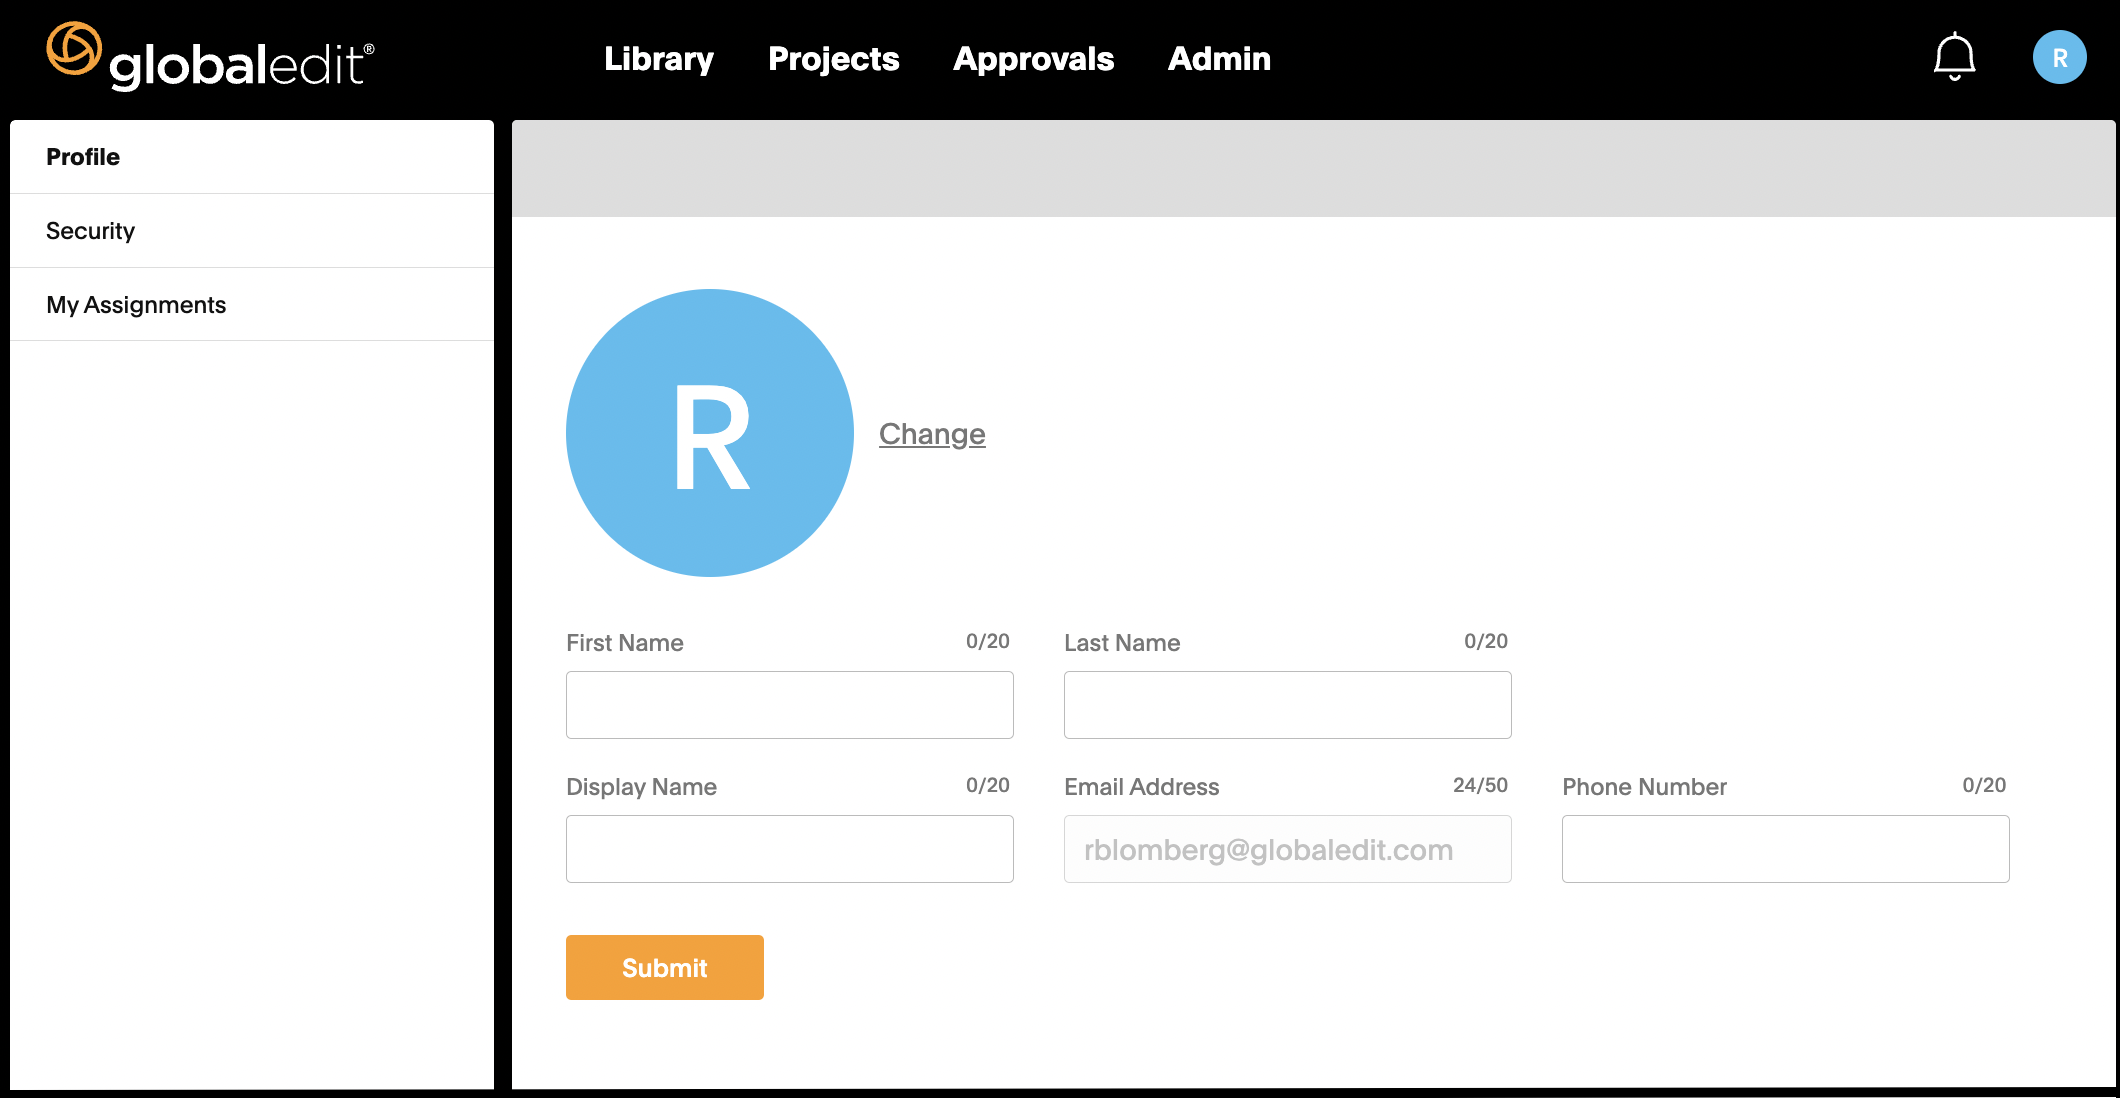
Task: Navigate to Admin
Action: (x=1219, y=59)
